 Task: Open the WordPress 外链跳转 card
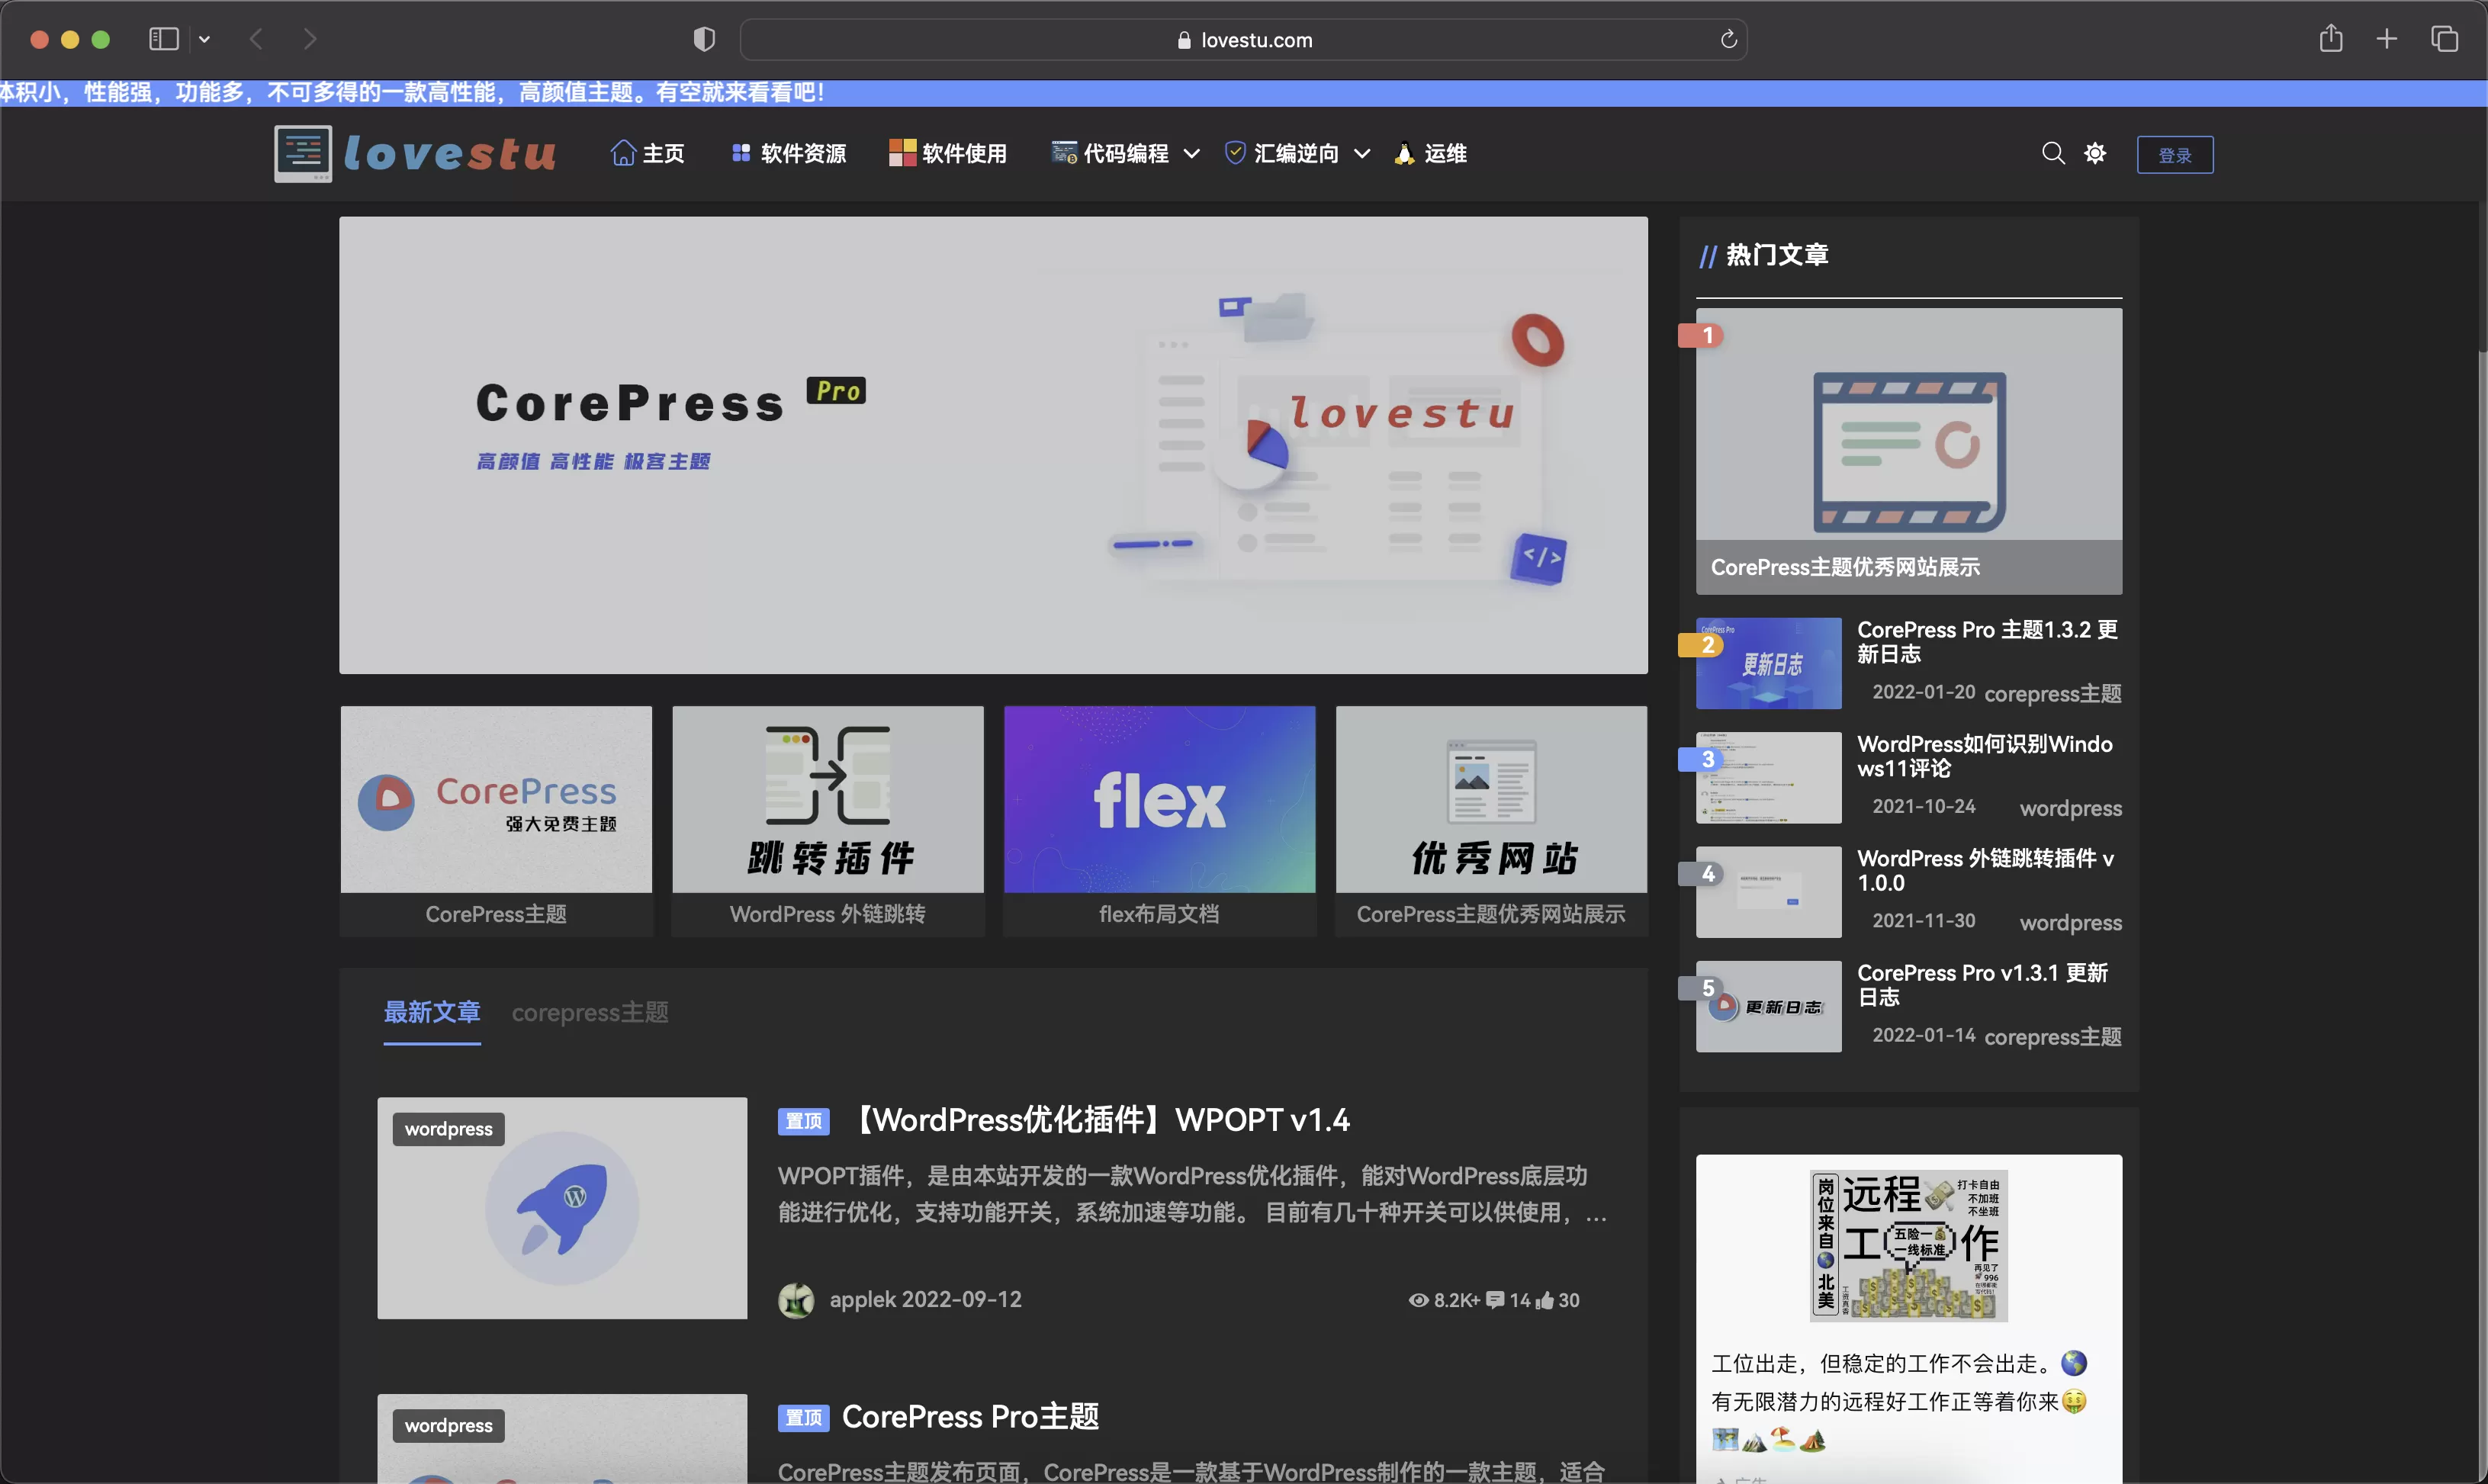coord(828,821)
